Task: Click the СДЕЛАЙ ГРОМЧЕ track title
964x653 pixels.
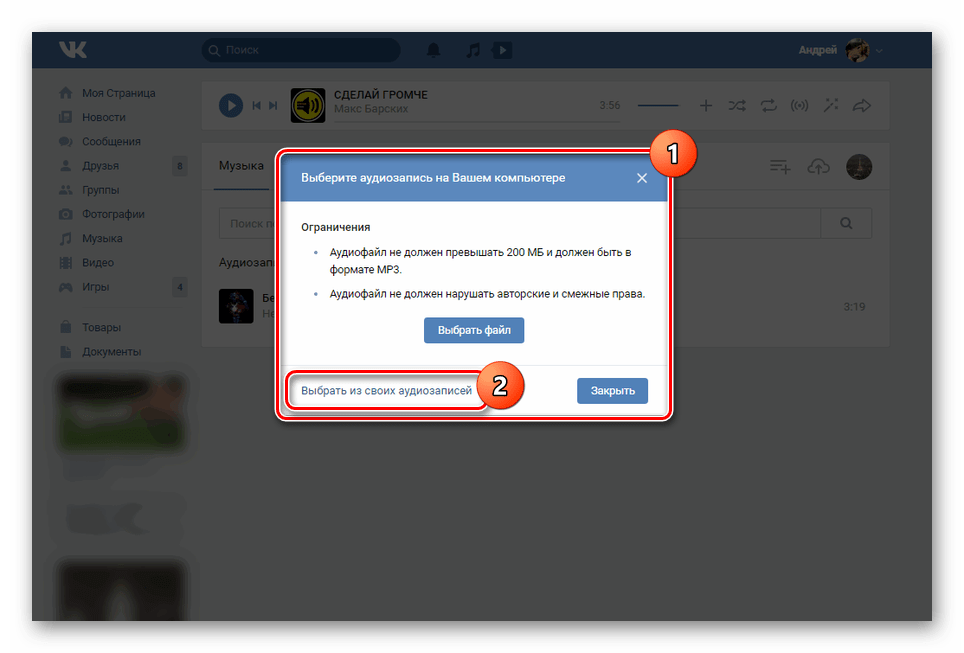Action: click(x=381, y=95)
